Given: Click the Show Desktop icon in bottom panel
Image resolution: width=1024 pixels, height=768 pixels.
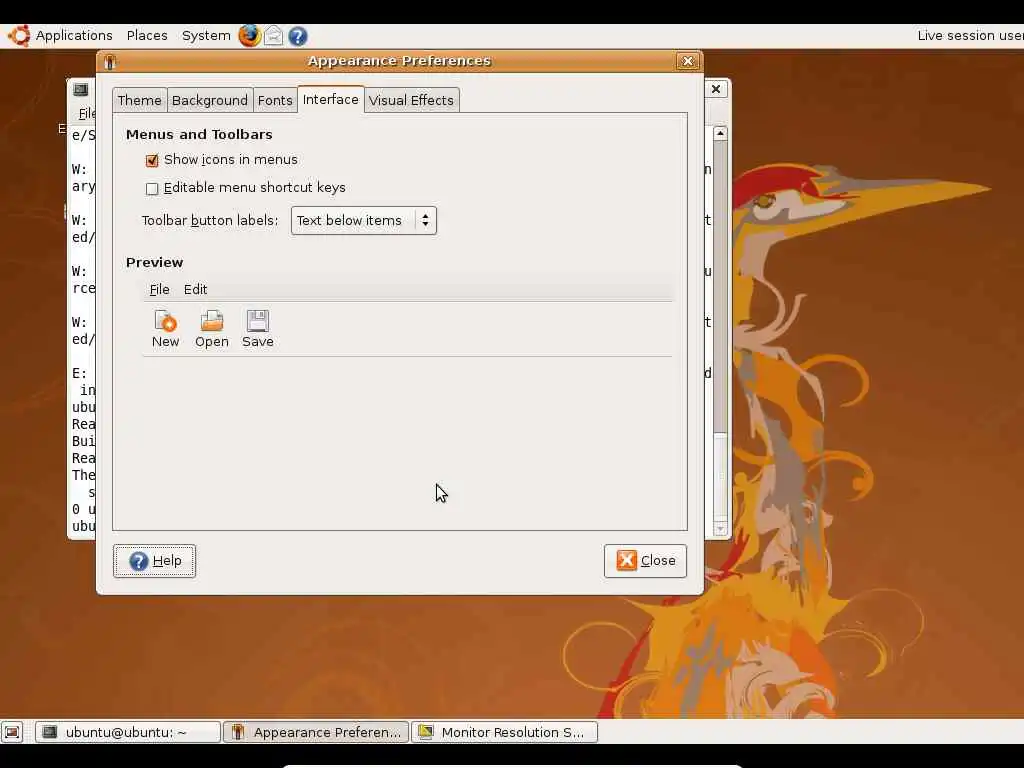Looking at the screenshot, I should coord(12,732).
